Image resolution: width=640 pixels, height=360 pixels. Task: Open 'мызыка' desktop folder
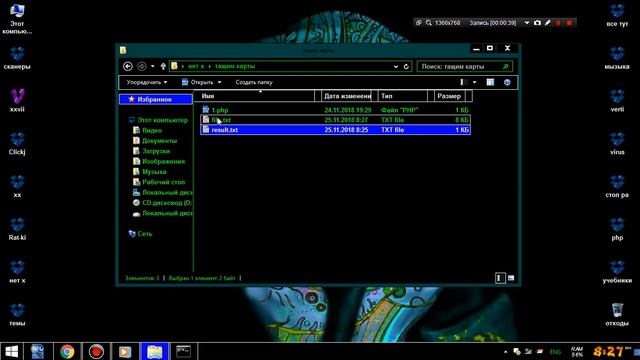click(617, 58)
